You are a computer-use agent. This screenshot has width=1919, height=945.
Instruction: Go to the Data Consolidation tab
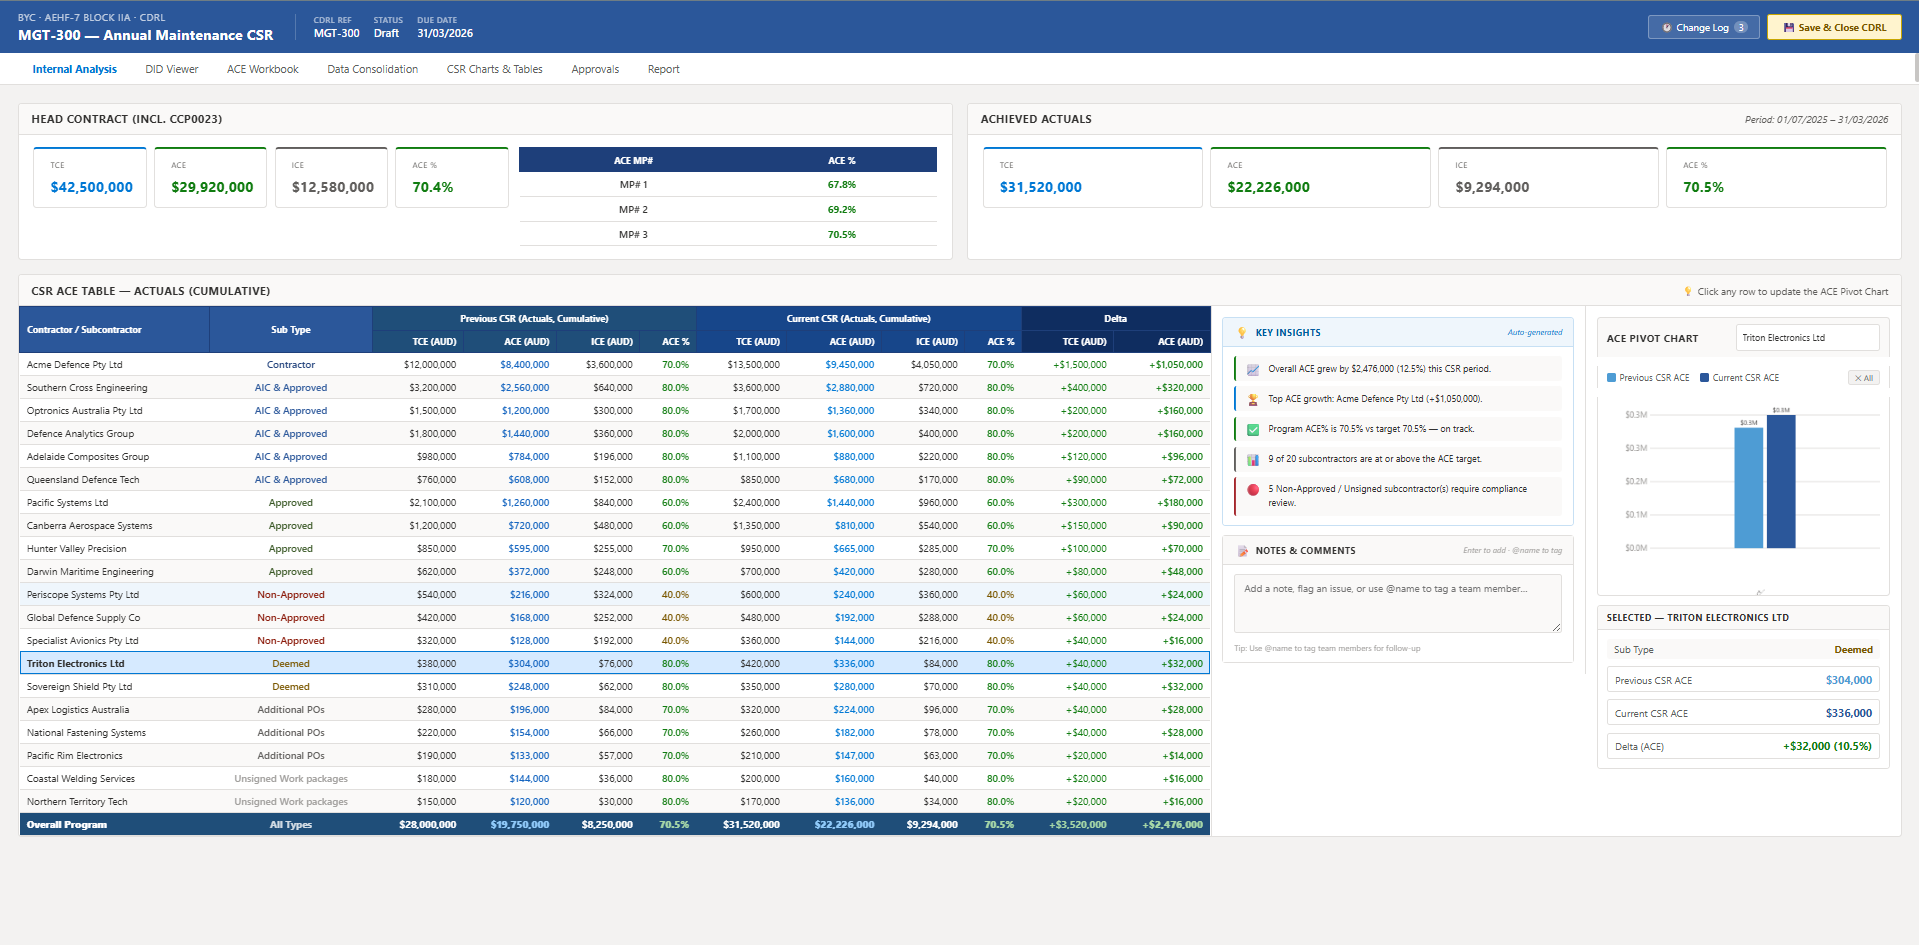click(373, 69)
